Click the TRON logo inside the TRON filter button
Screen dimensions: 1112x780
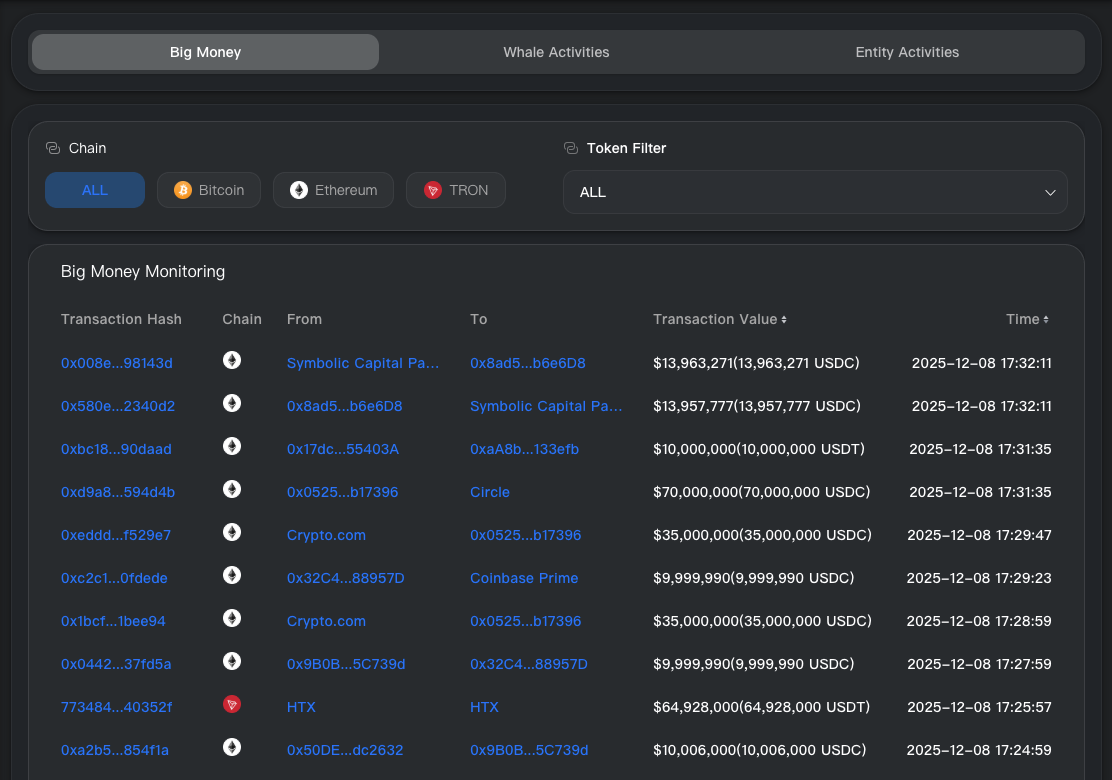pyautogui.click(x=432, y=189)
